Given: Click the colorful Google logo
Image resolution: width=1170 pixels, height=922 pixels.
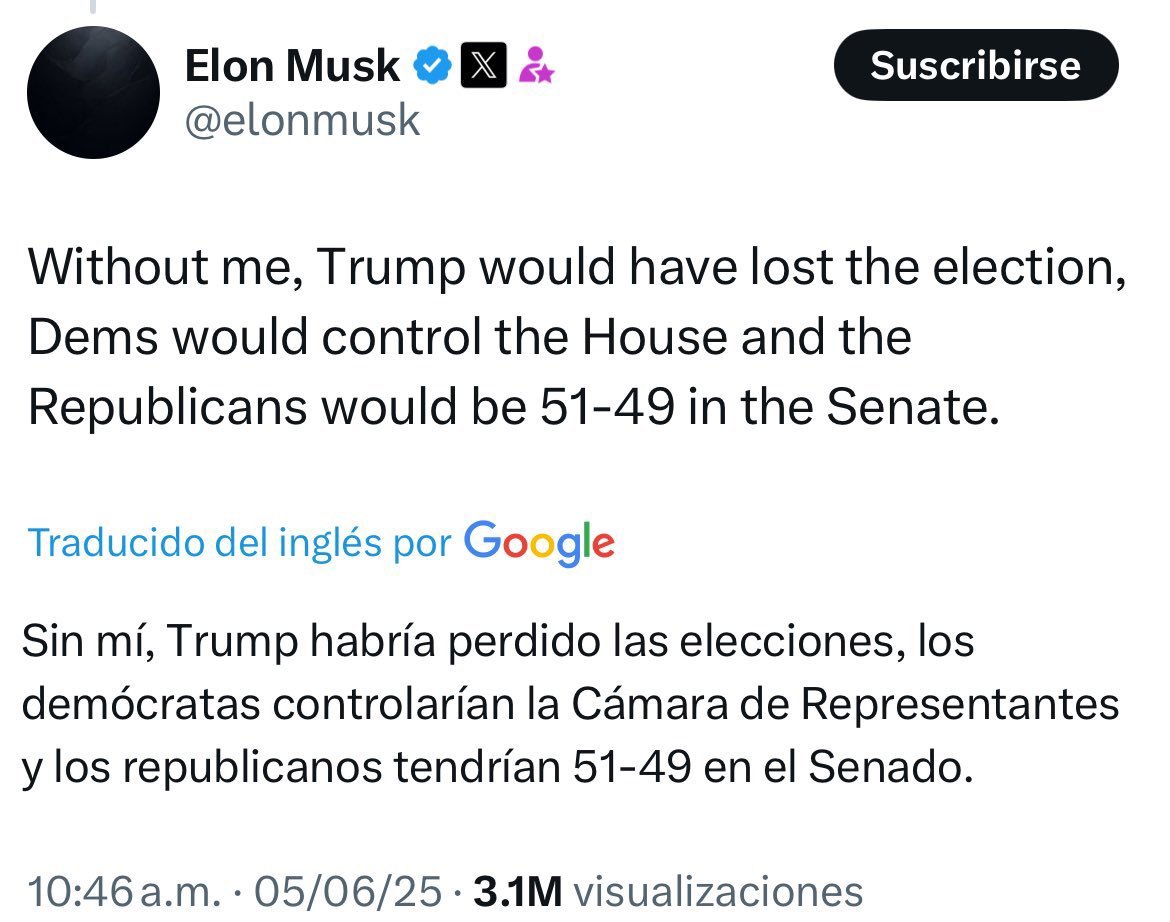Looking at the screenshot, I should click(539, 542).
